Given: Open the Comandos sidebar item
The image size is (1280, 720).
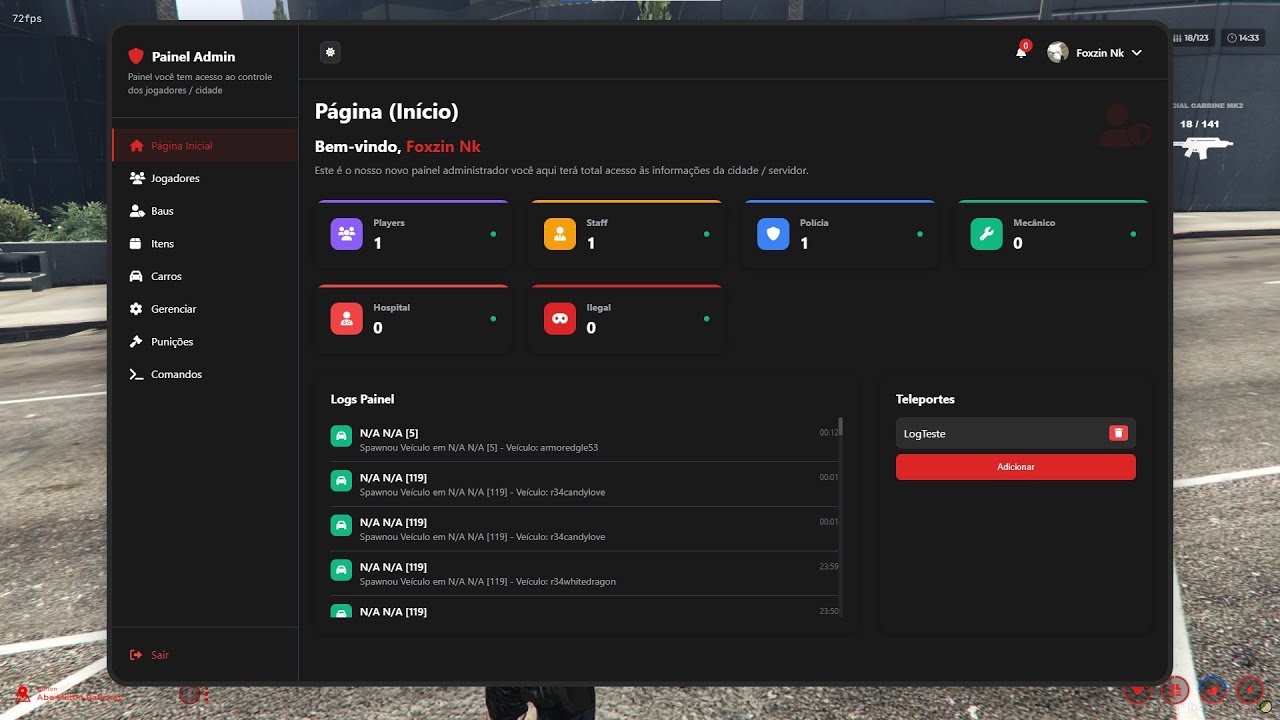Looking at the screenshot, I should coord(205,374).
